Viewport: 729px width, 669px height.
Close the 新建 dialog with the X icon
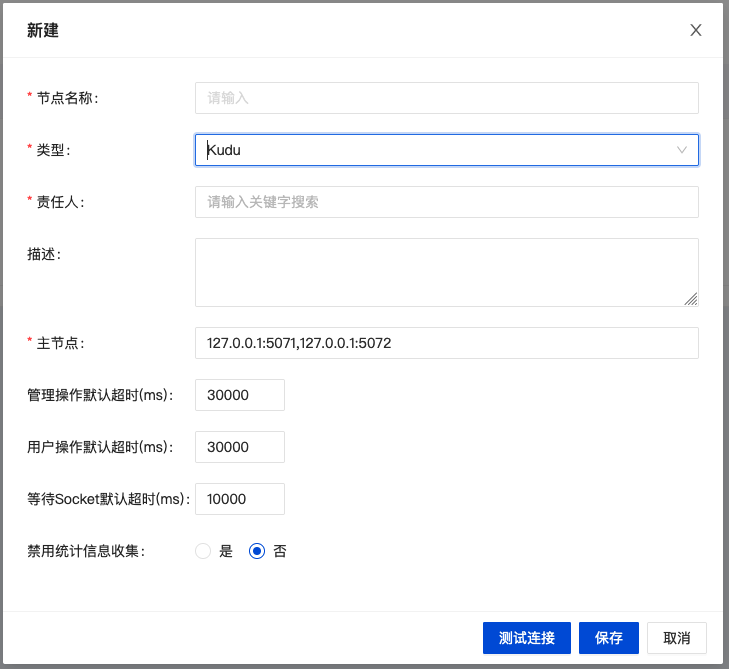pyautogui.click(x=696, y=30)
